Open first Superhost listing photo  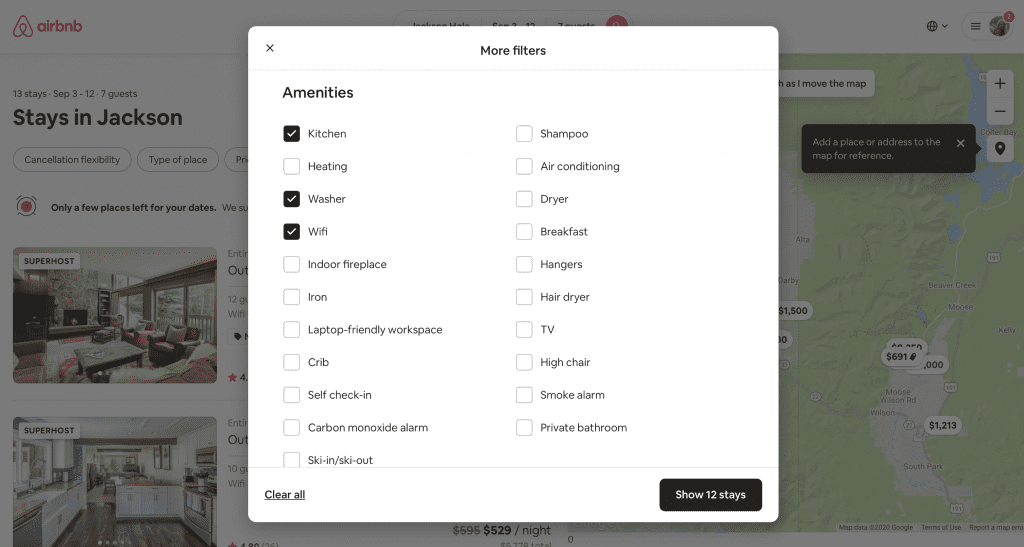[115, 315]
